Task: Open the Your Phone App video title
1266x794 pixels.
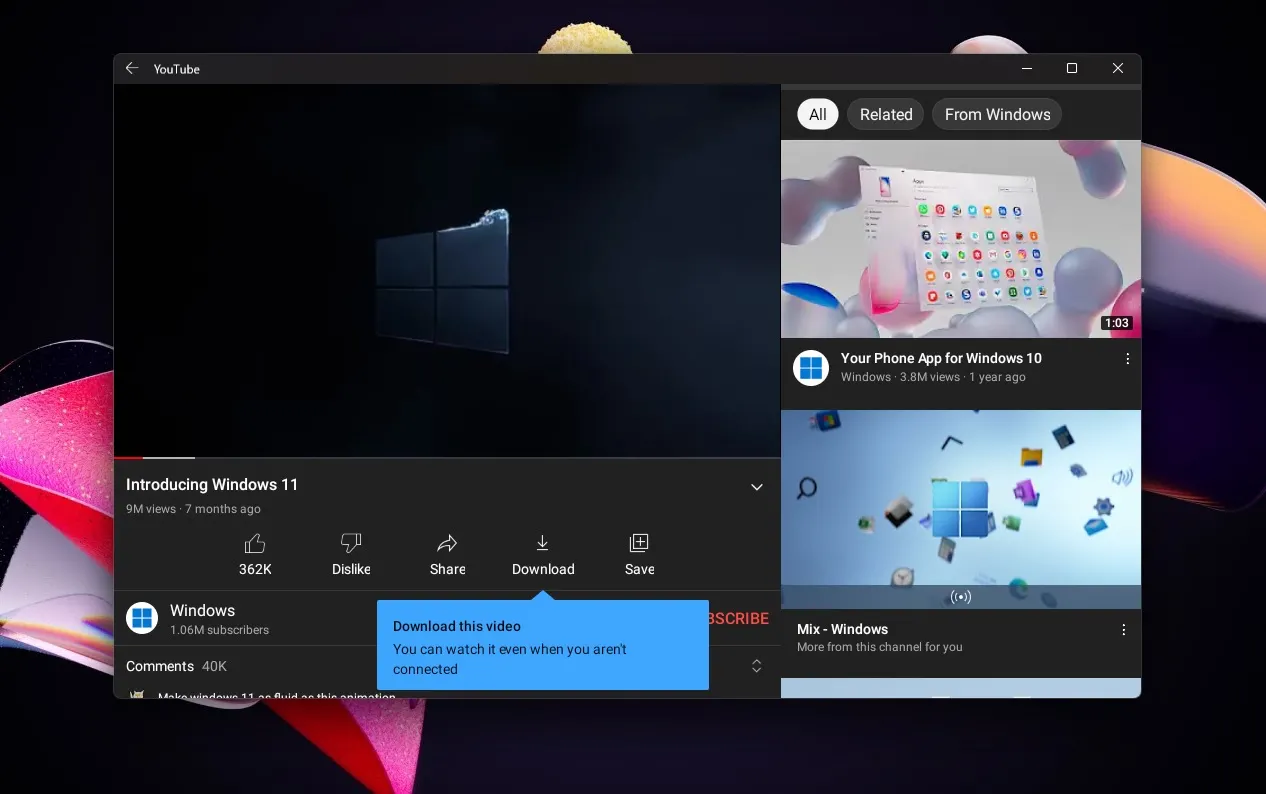Action: point(941,358)
